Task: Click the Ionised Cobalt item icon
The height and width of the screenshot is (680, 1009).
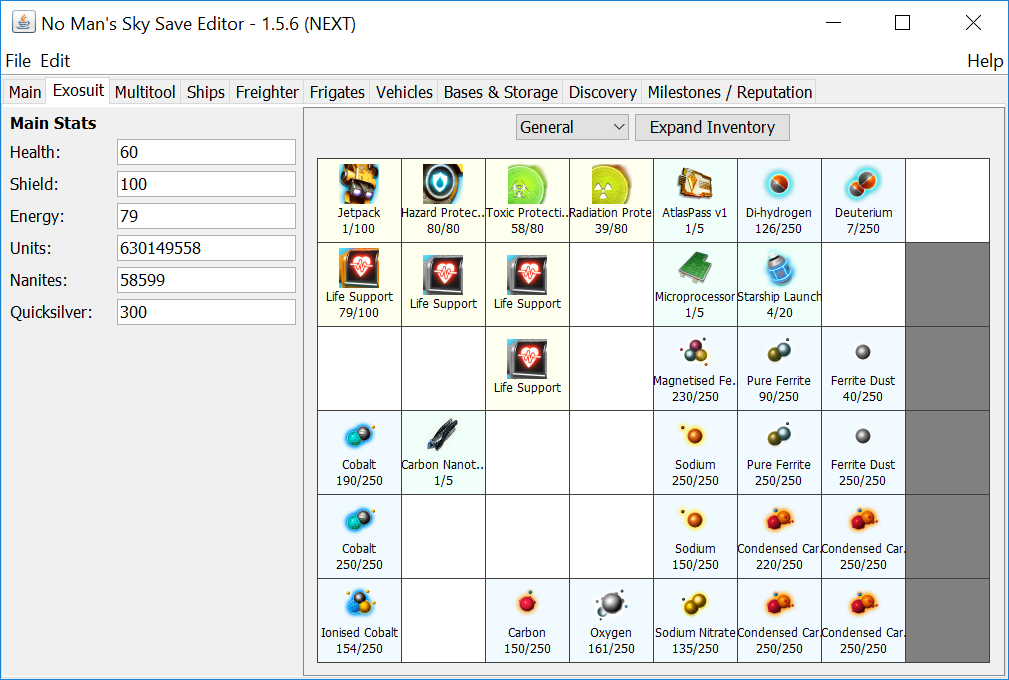Action: (x=359, y=604)
